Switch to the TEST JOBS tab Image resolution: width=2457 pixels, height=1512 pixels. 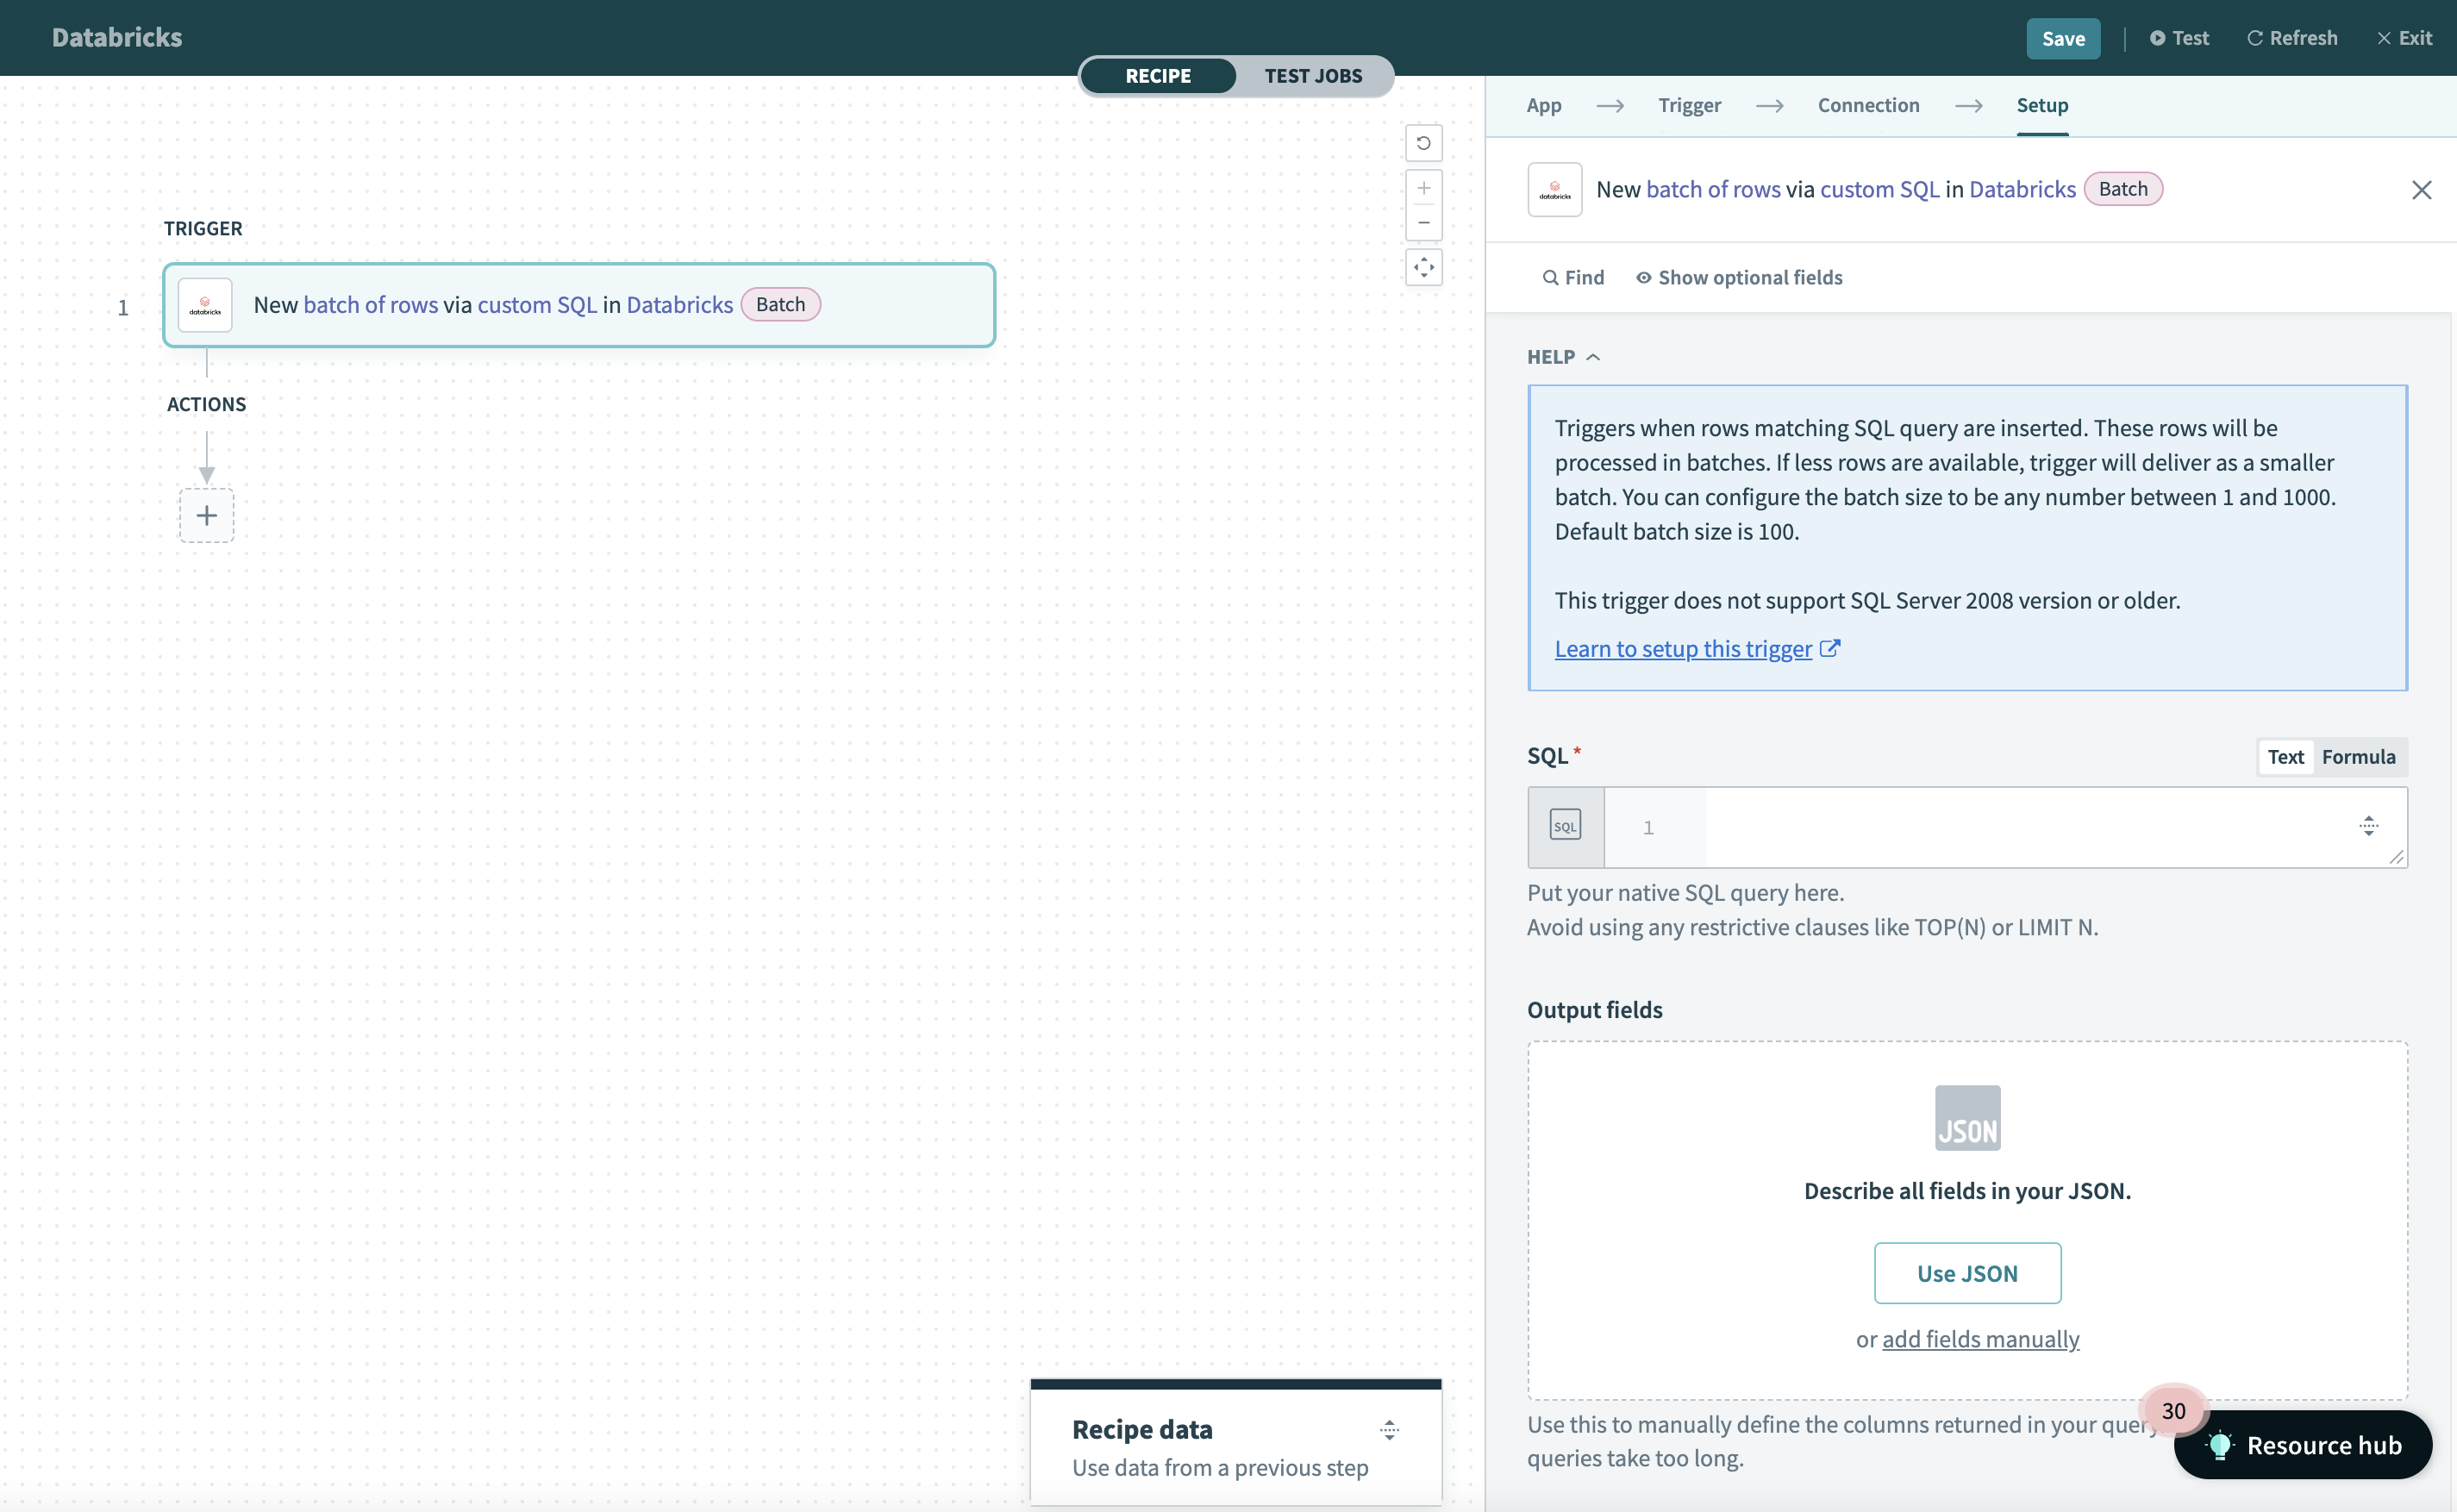click(1313, 75)
